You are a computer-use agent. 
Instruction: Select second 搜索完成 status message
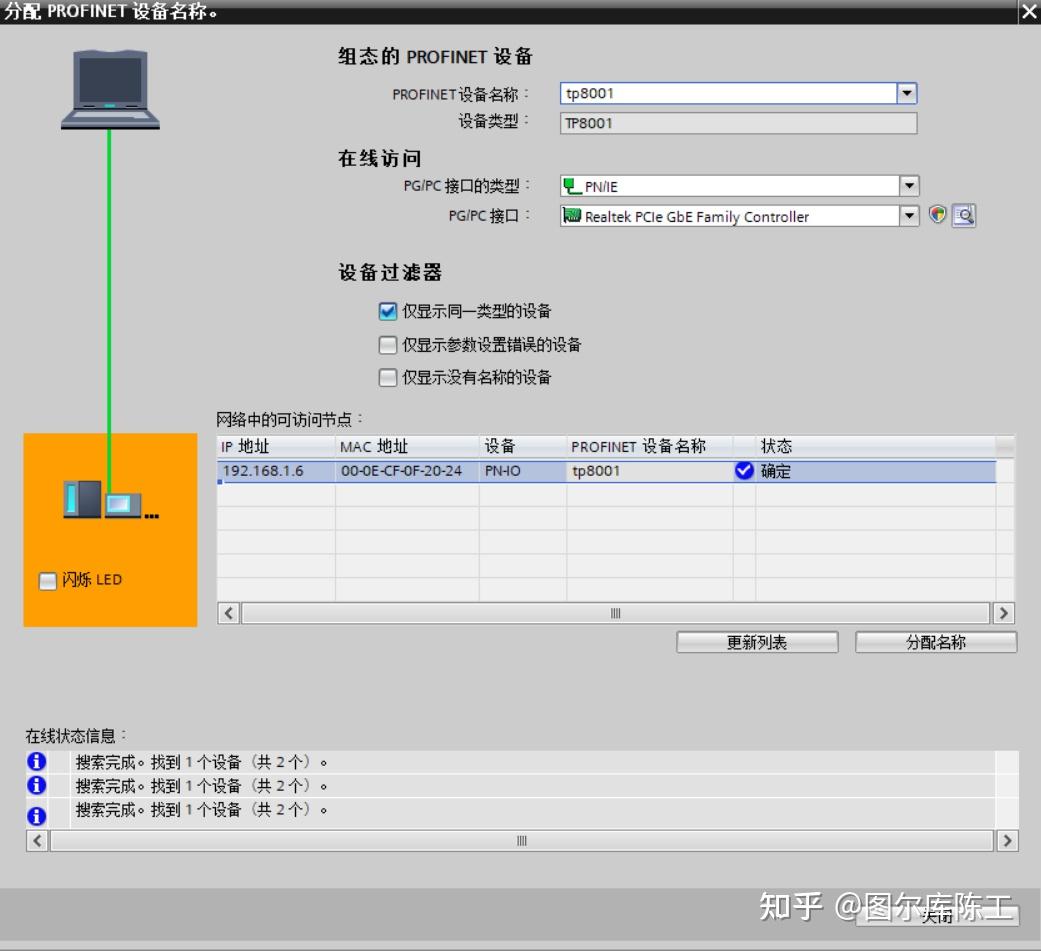[x=201, y=786]
